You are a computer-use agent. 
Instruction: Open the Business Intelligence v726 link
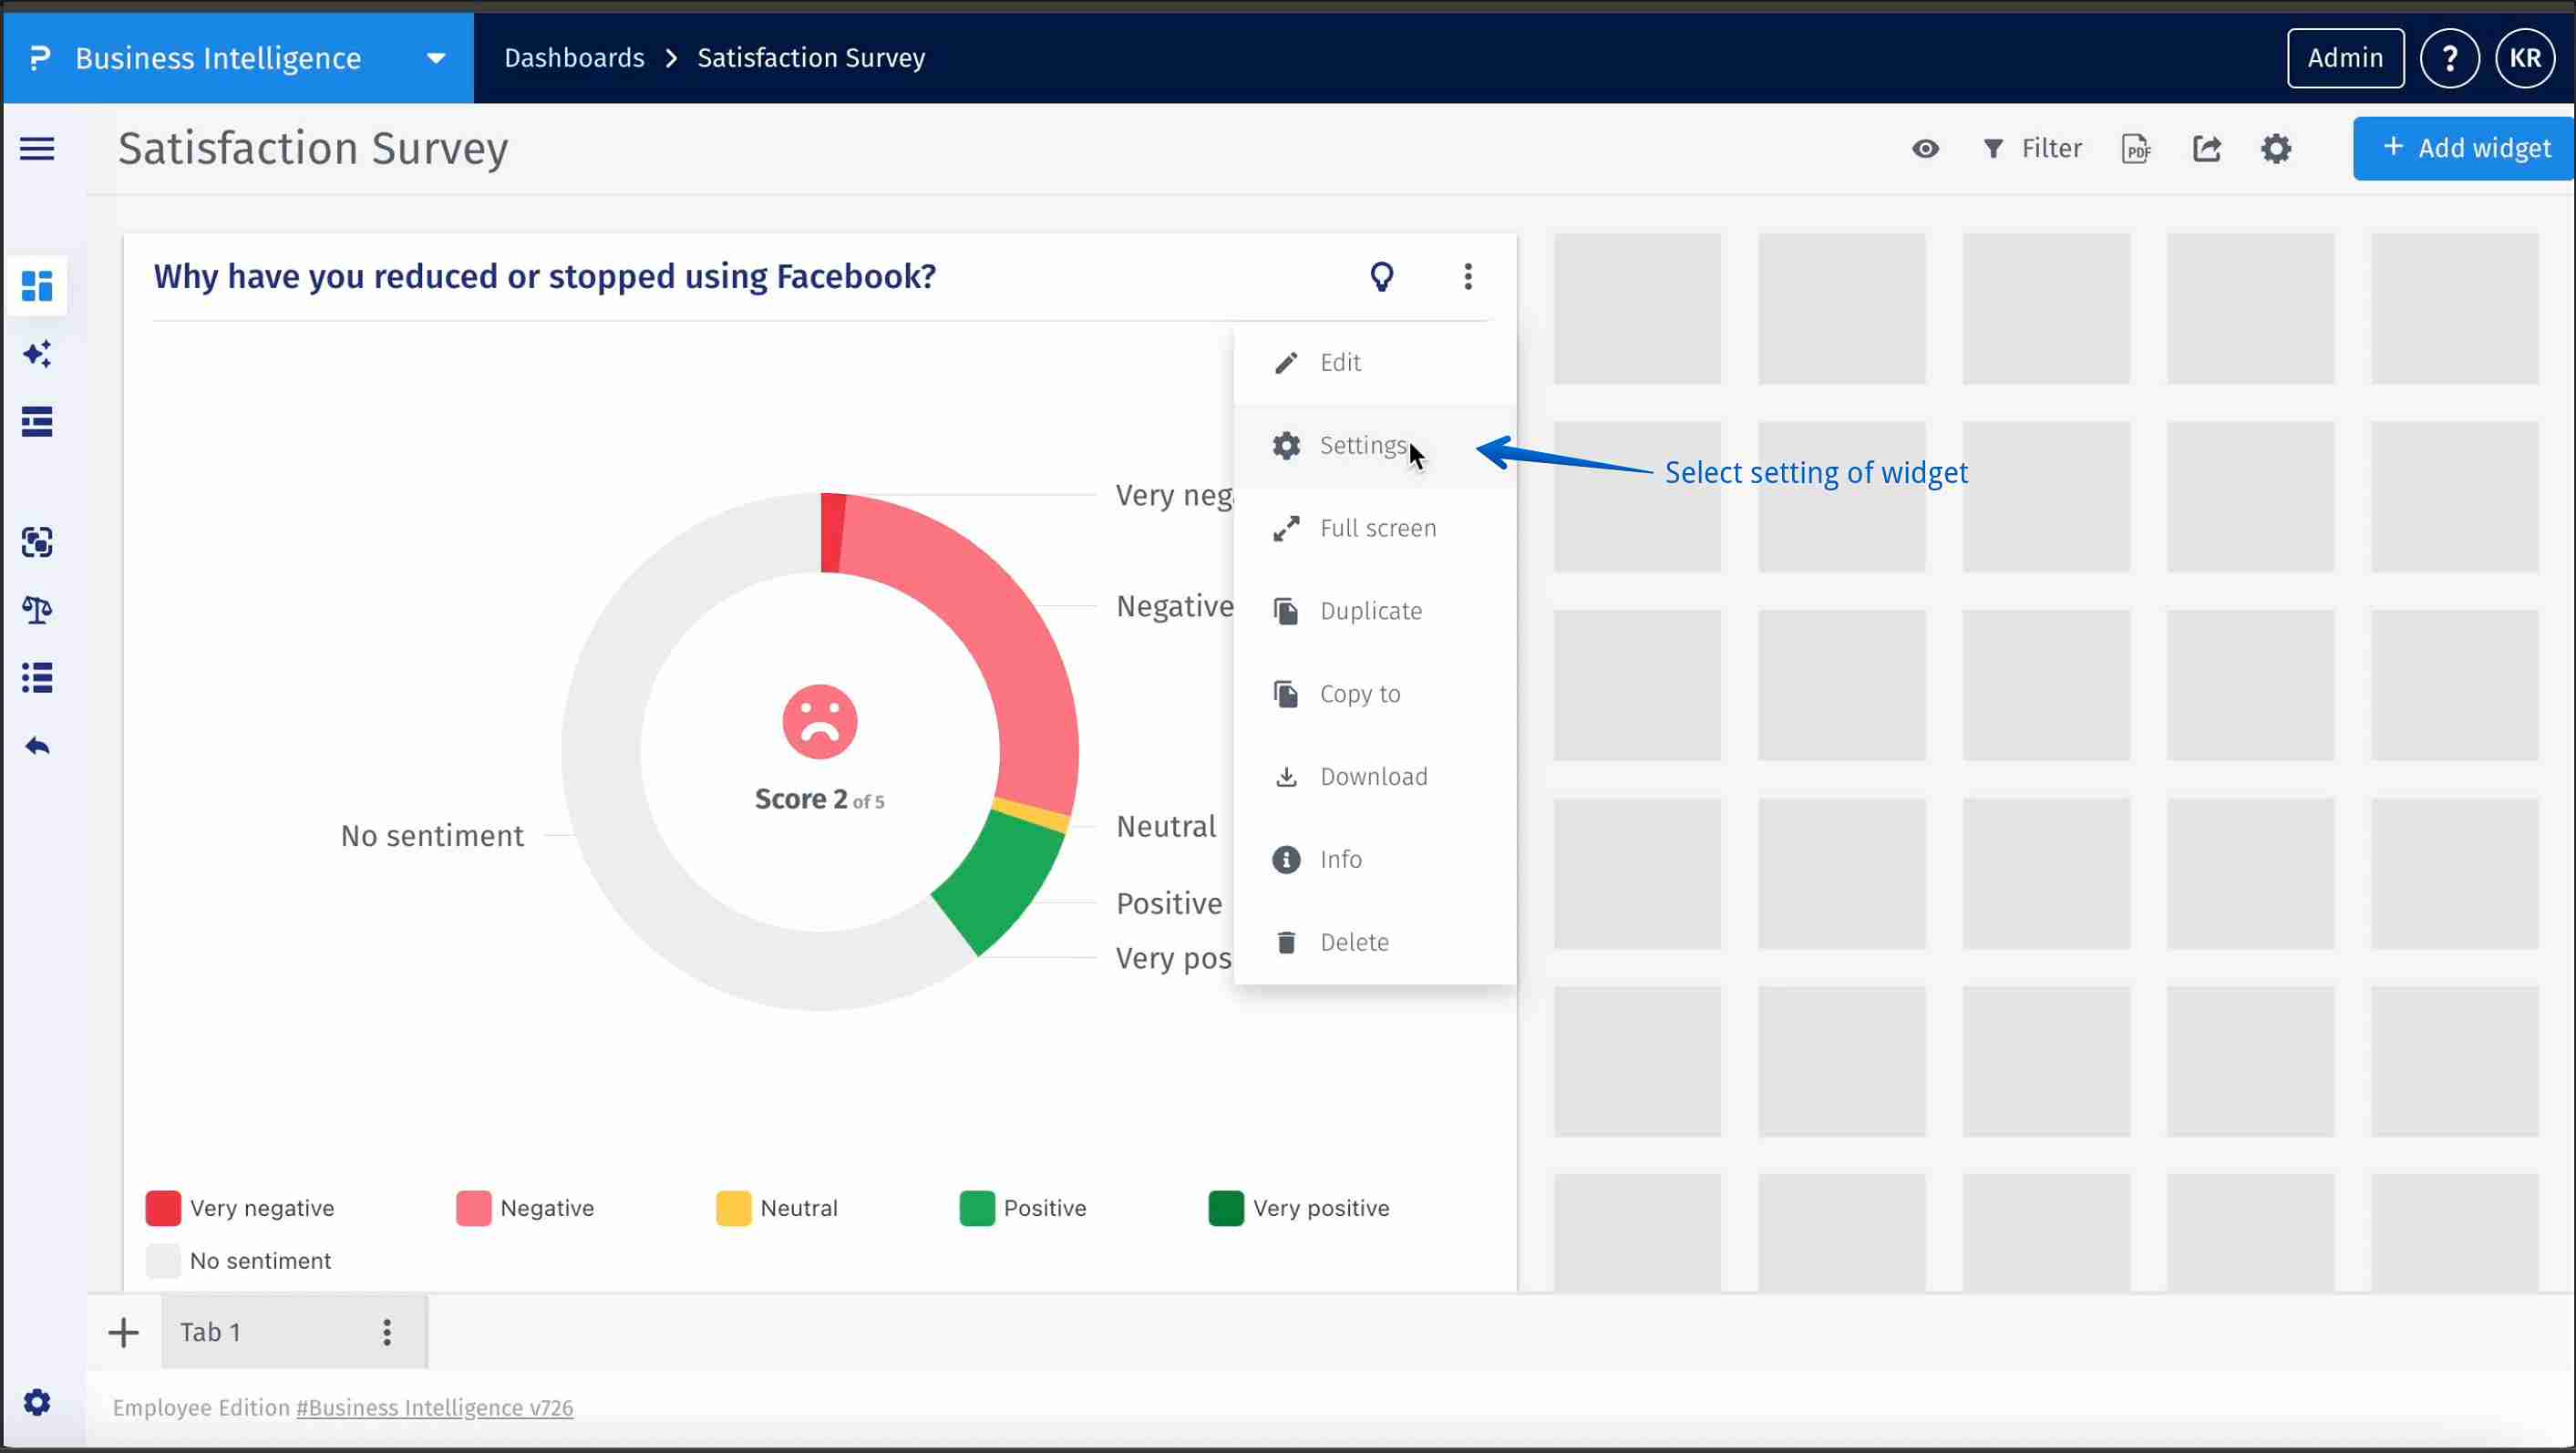(435, 1408)
